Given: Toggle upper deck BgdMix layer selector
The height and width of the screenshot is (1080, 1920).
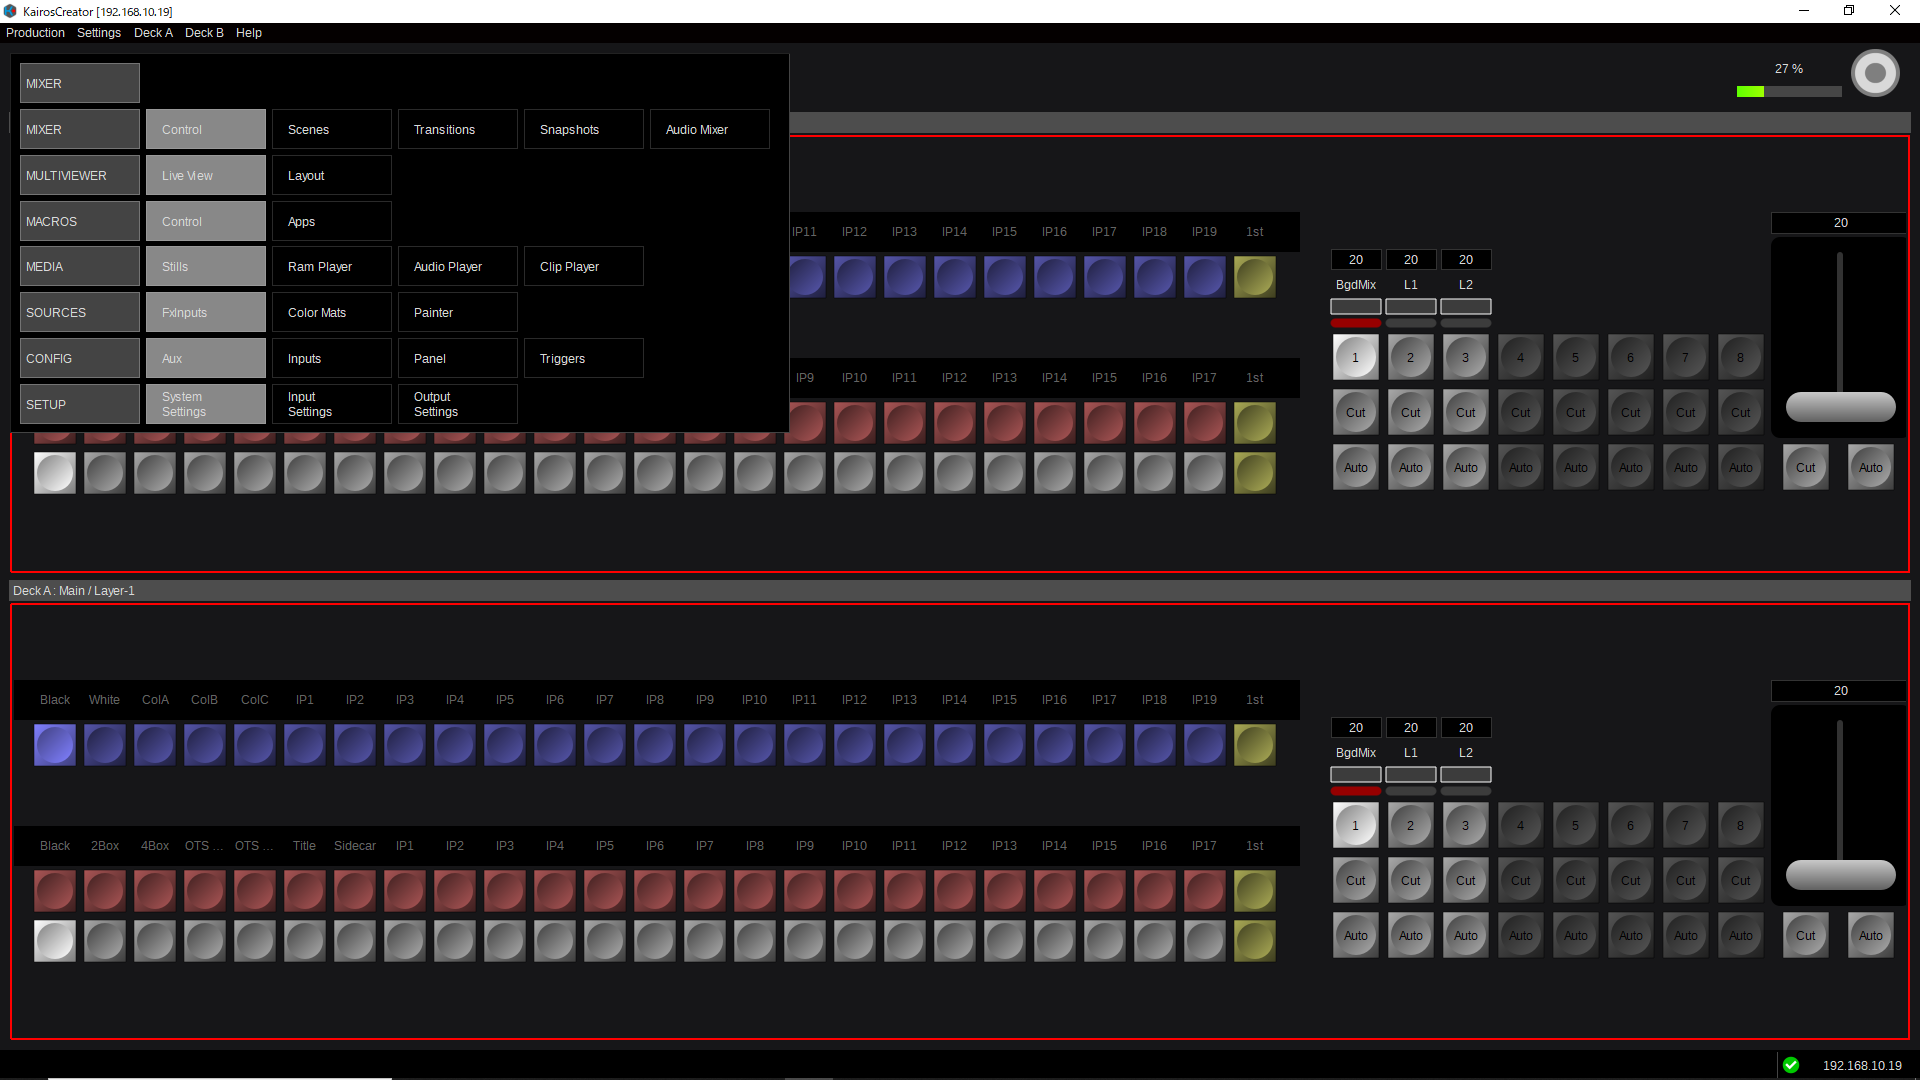Looking at the screenshot, I should pos(1355,306).
